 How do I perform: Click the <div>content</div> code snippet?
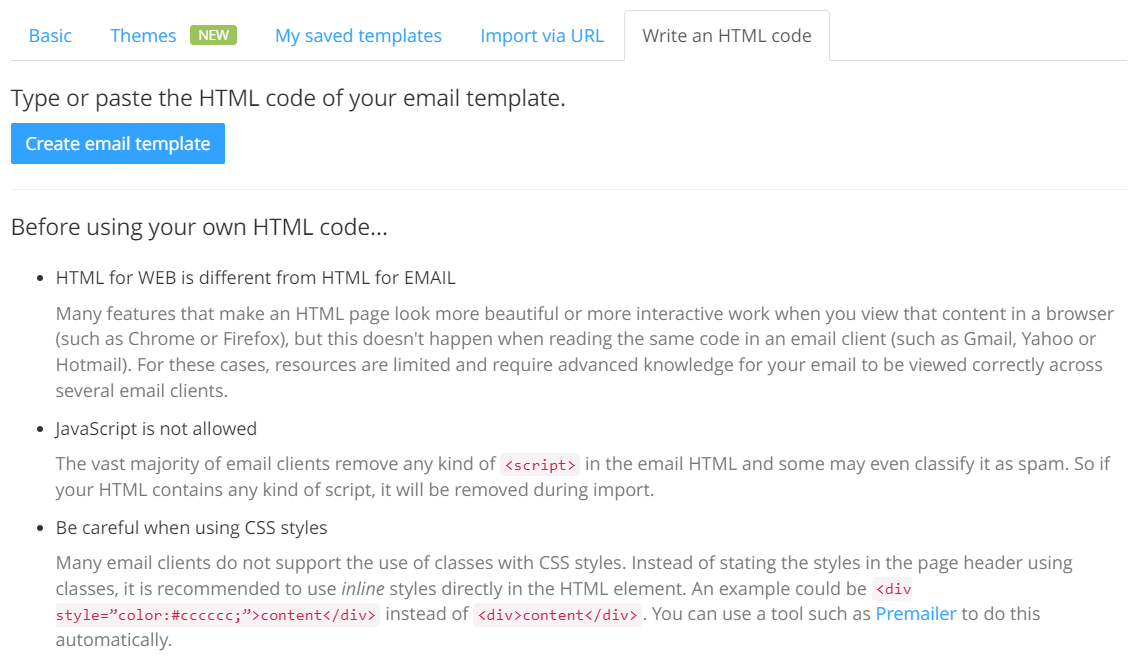tap(558, 615)
